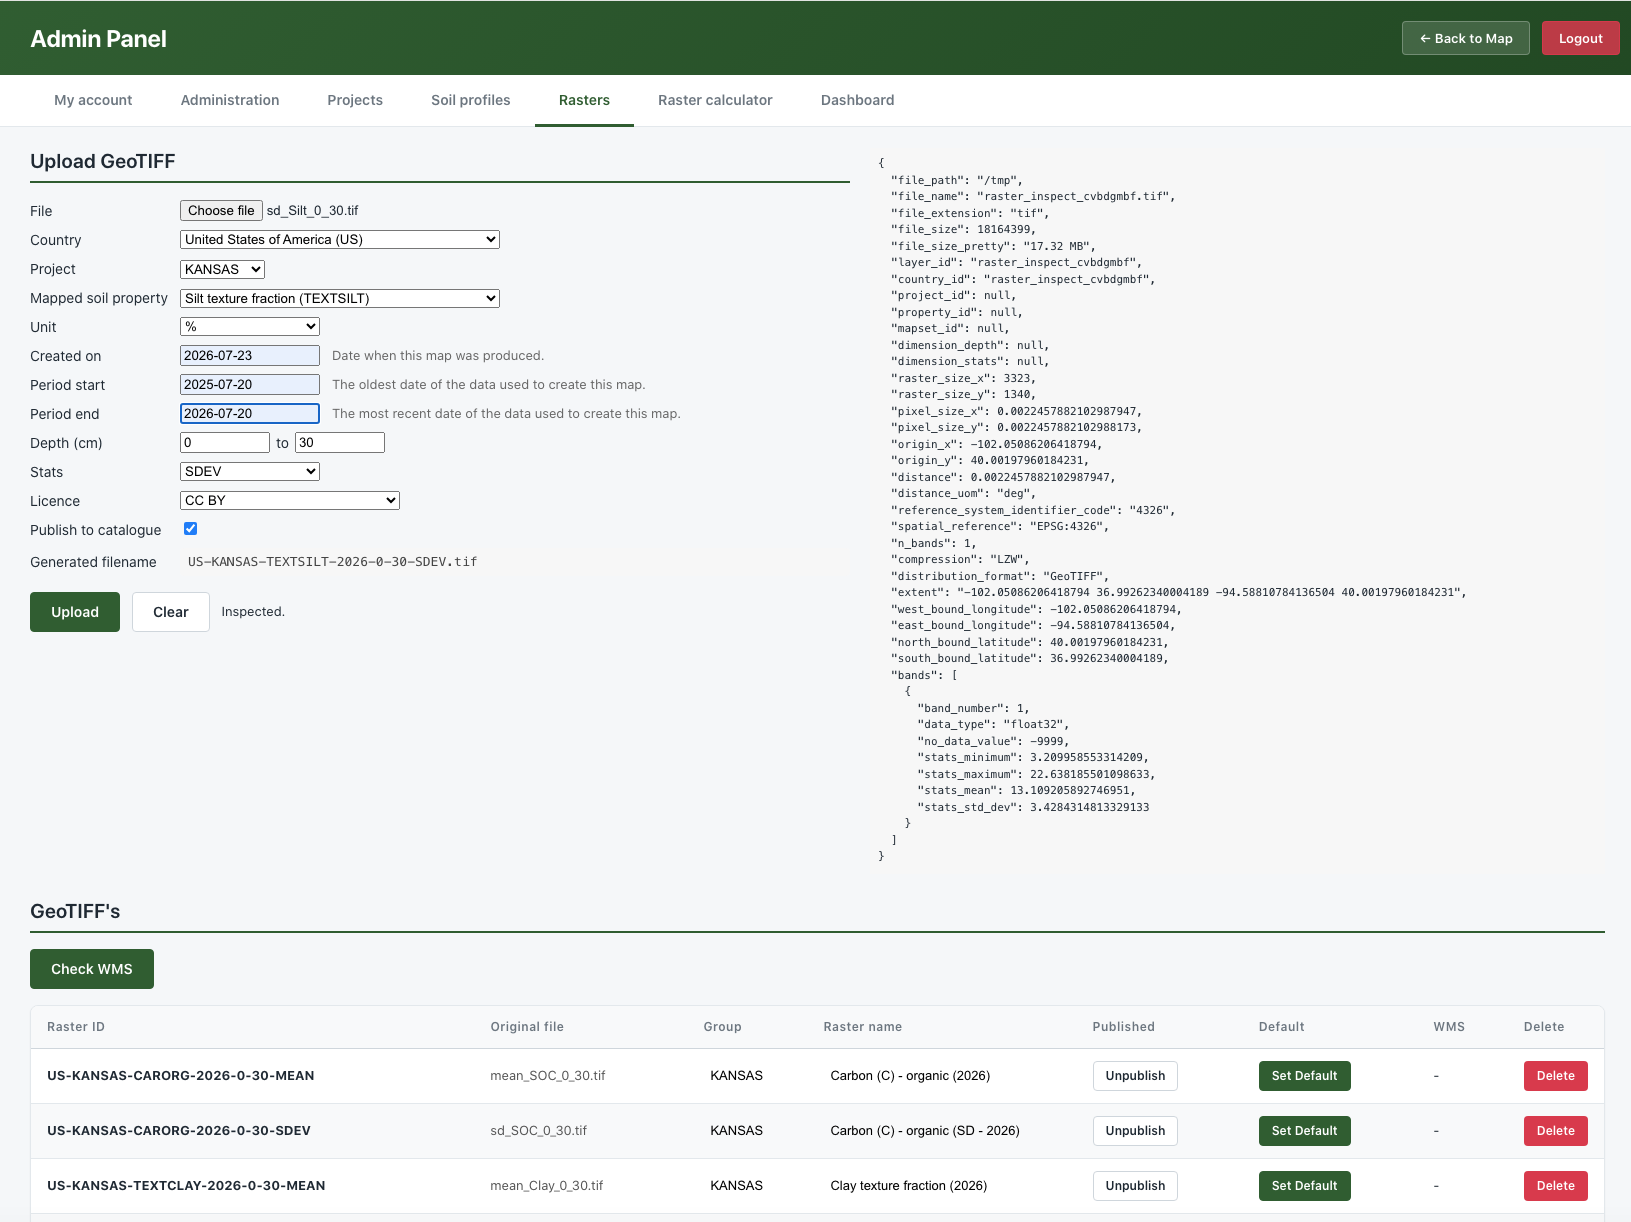Open the Project dropdown showing KANSAS
This screenshot has height=1222, width=1631.
222,269
